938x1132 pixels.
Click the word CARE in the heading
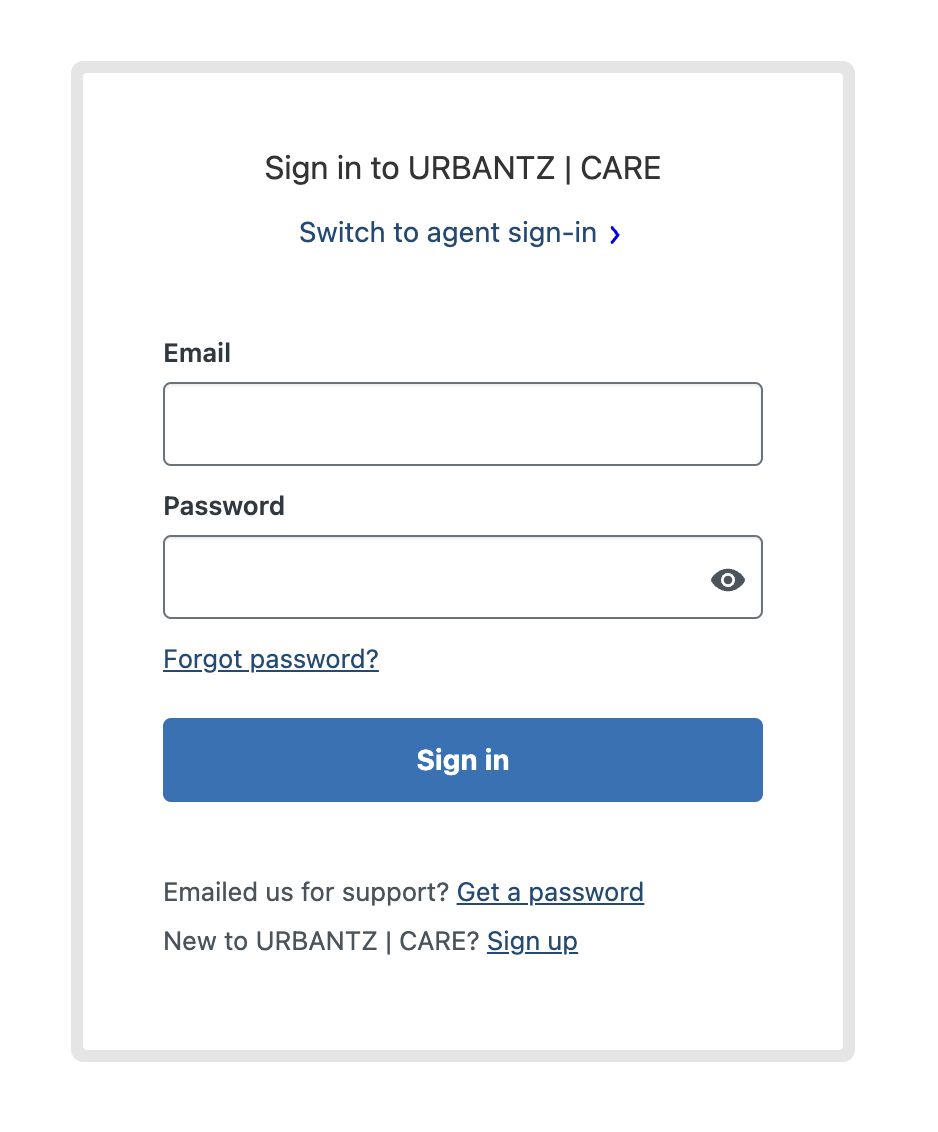click(x=621, y=168)
